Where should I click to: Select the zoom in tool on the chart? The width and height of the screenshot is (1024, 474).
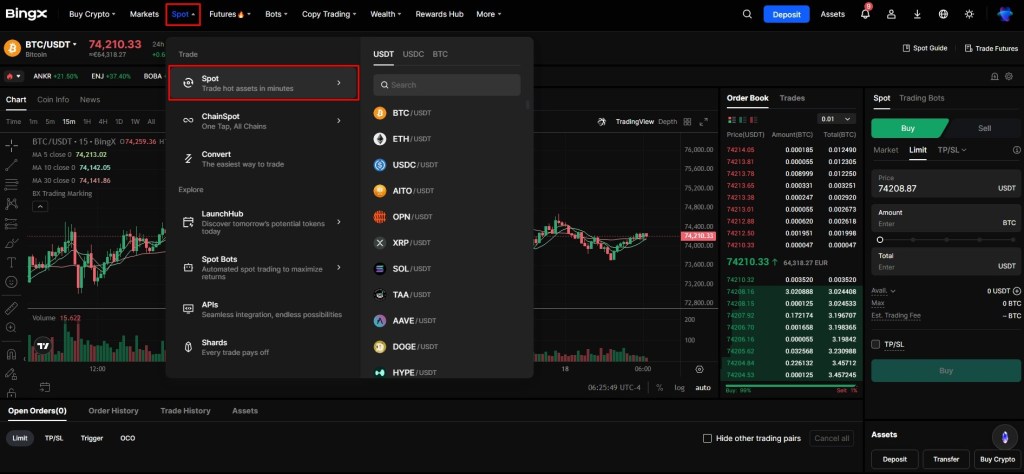click(11, 328)
